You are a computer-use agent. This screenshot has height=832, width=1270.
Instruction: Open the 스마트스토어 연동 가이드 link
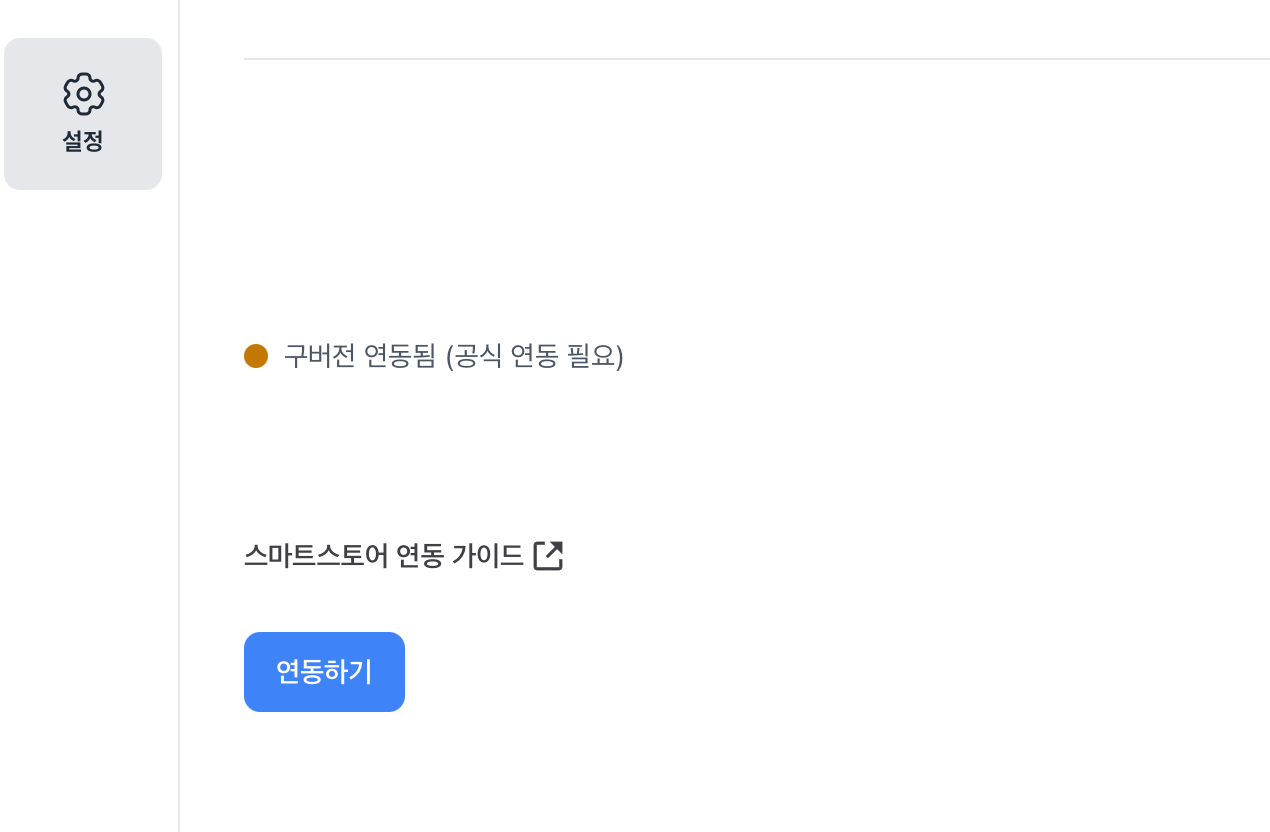tap(384, 555)
